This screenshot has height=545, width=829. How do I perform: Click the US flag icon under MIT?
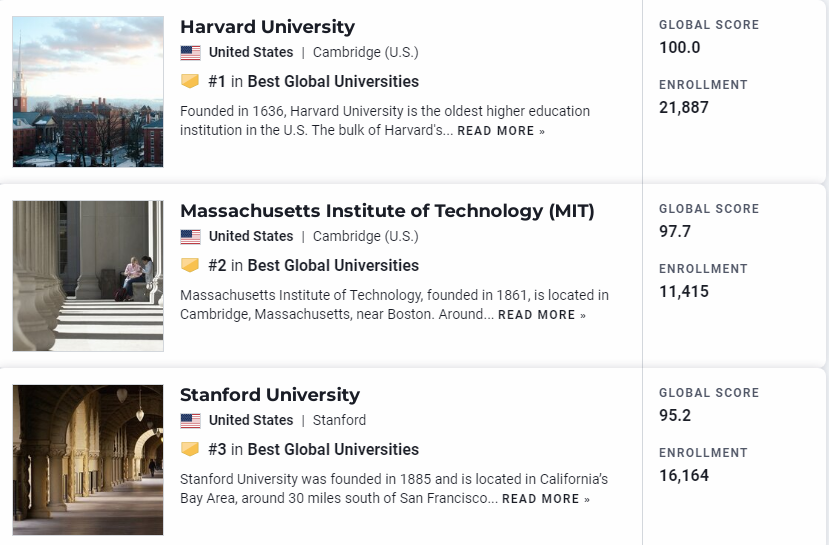click(x=190, y=237)
